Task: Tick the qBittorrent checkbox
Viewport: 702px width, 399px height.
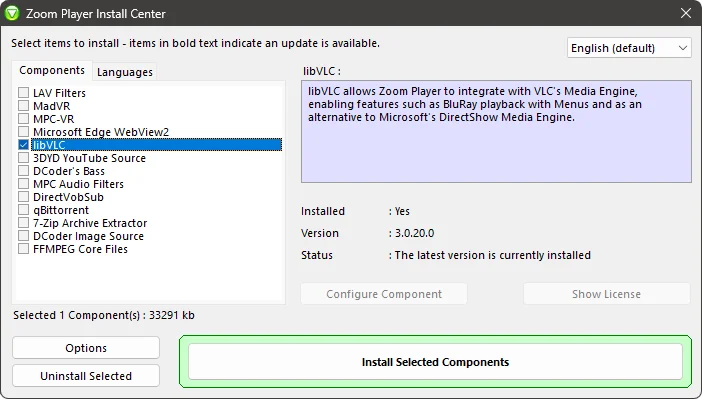Action: [23, 210]
